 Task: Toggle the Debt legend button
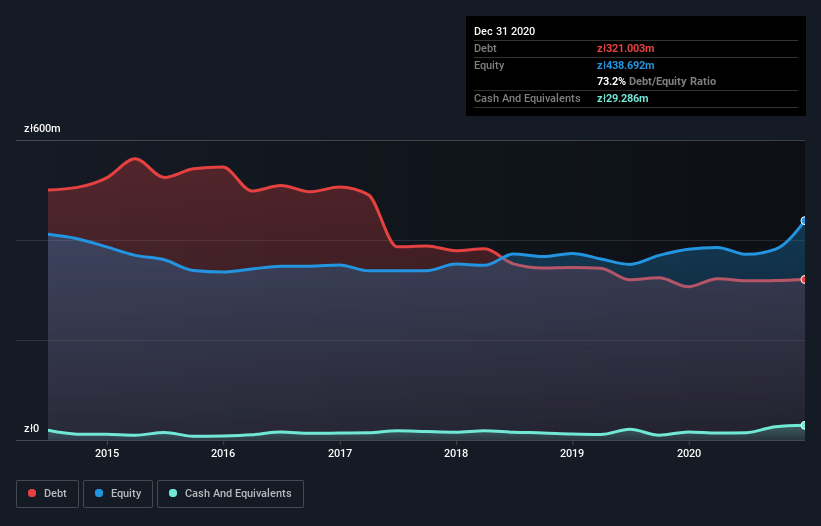point(47,494)
